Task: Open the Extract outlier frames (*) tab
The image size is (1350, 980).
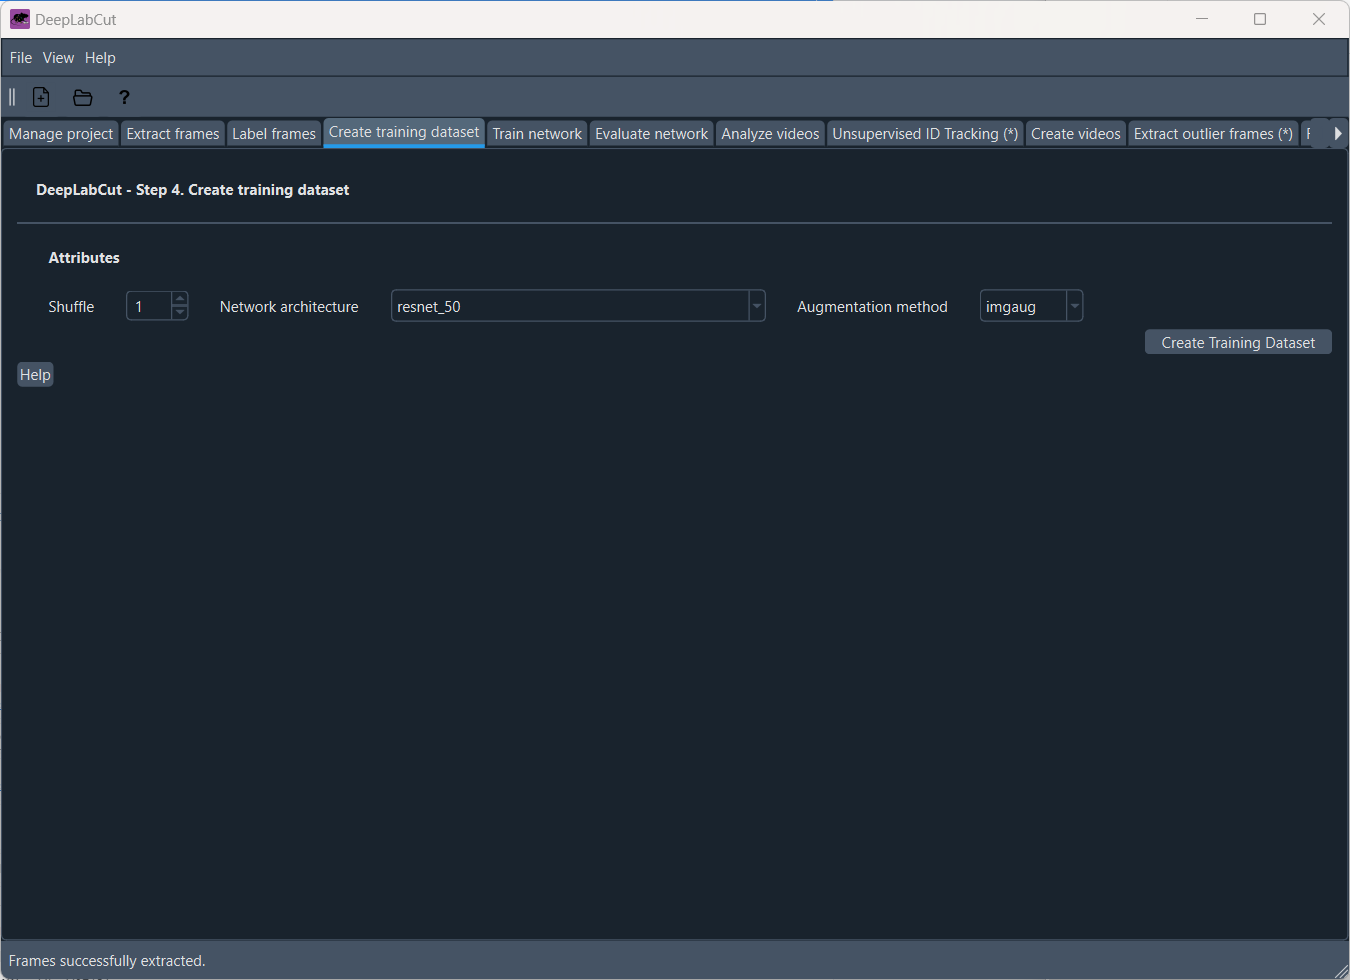Action: (1213, 134)
